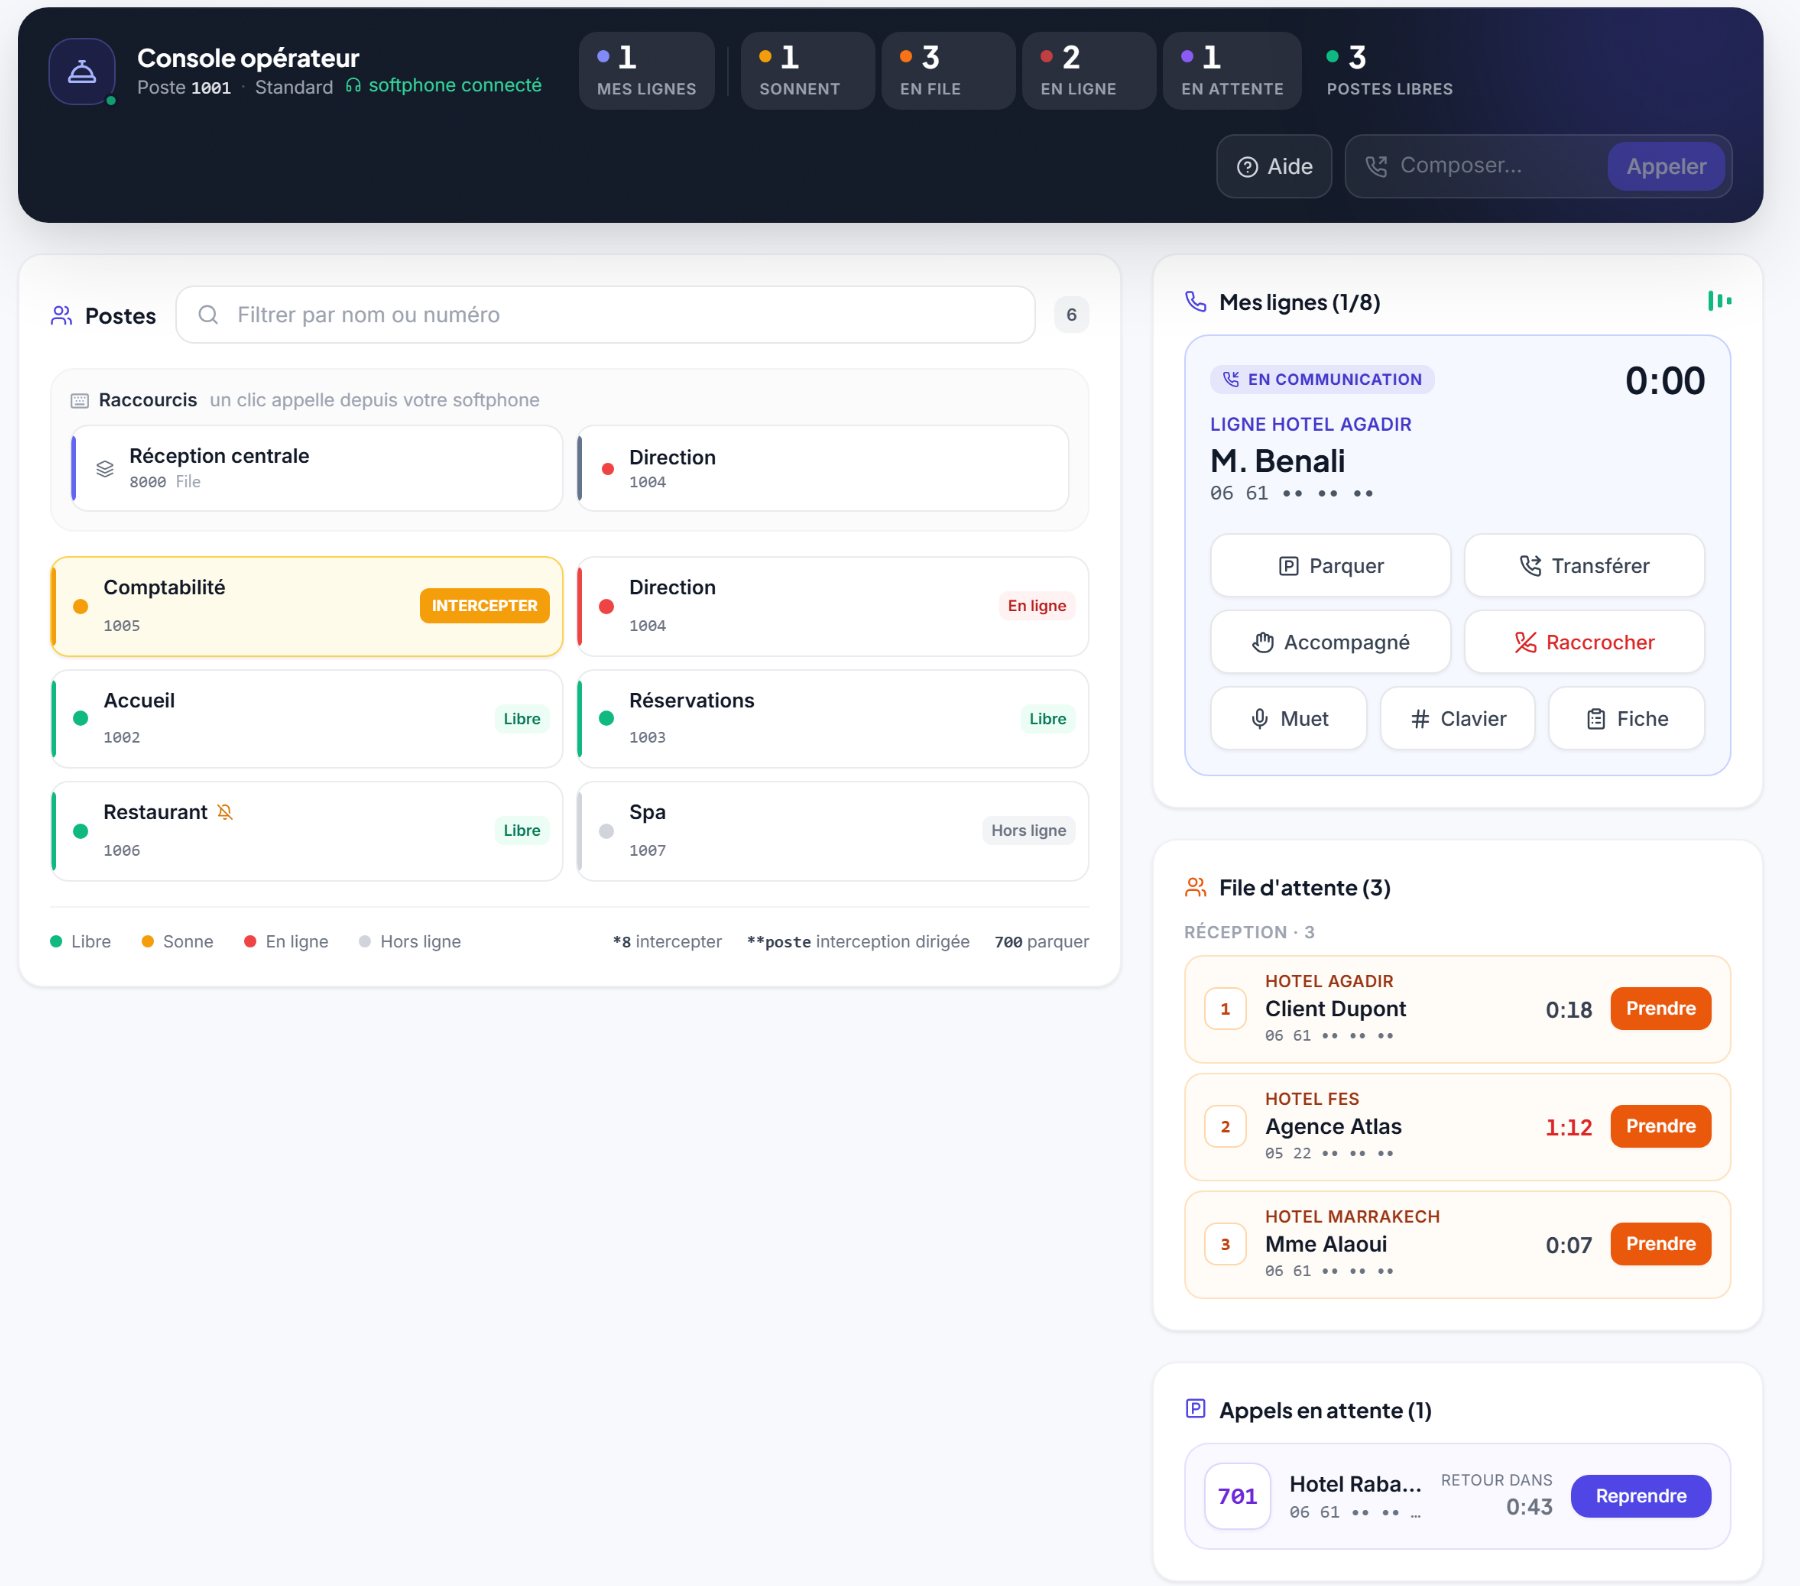The height and width of the screenshot is (1586, 1800).
Task: Click the M. Benali caller name
Action: tap(1277, 461)
